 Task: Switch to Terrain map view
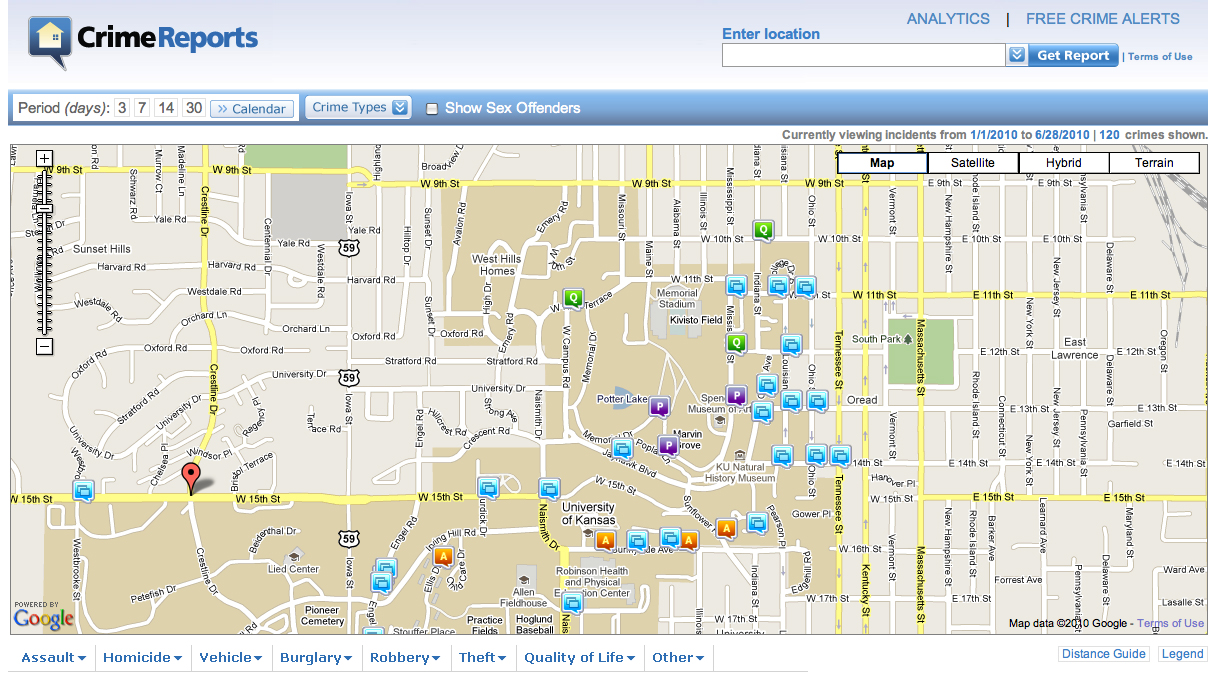(1154, 162)
